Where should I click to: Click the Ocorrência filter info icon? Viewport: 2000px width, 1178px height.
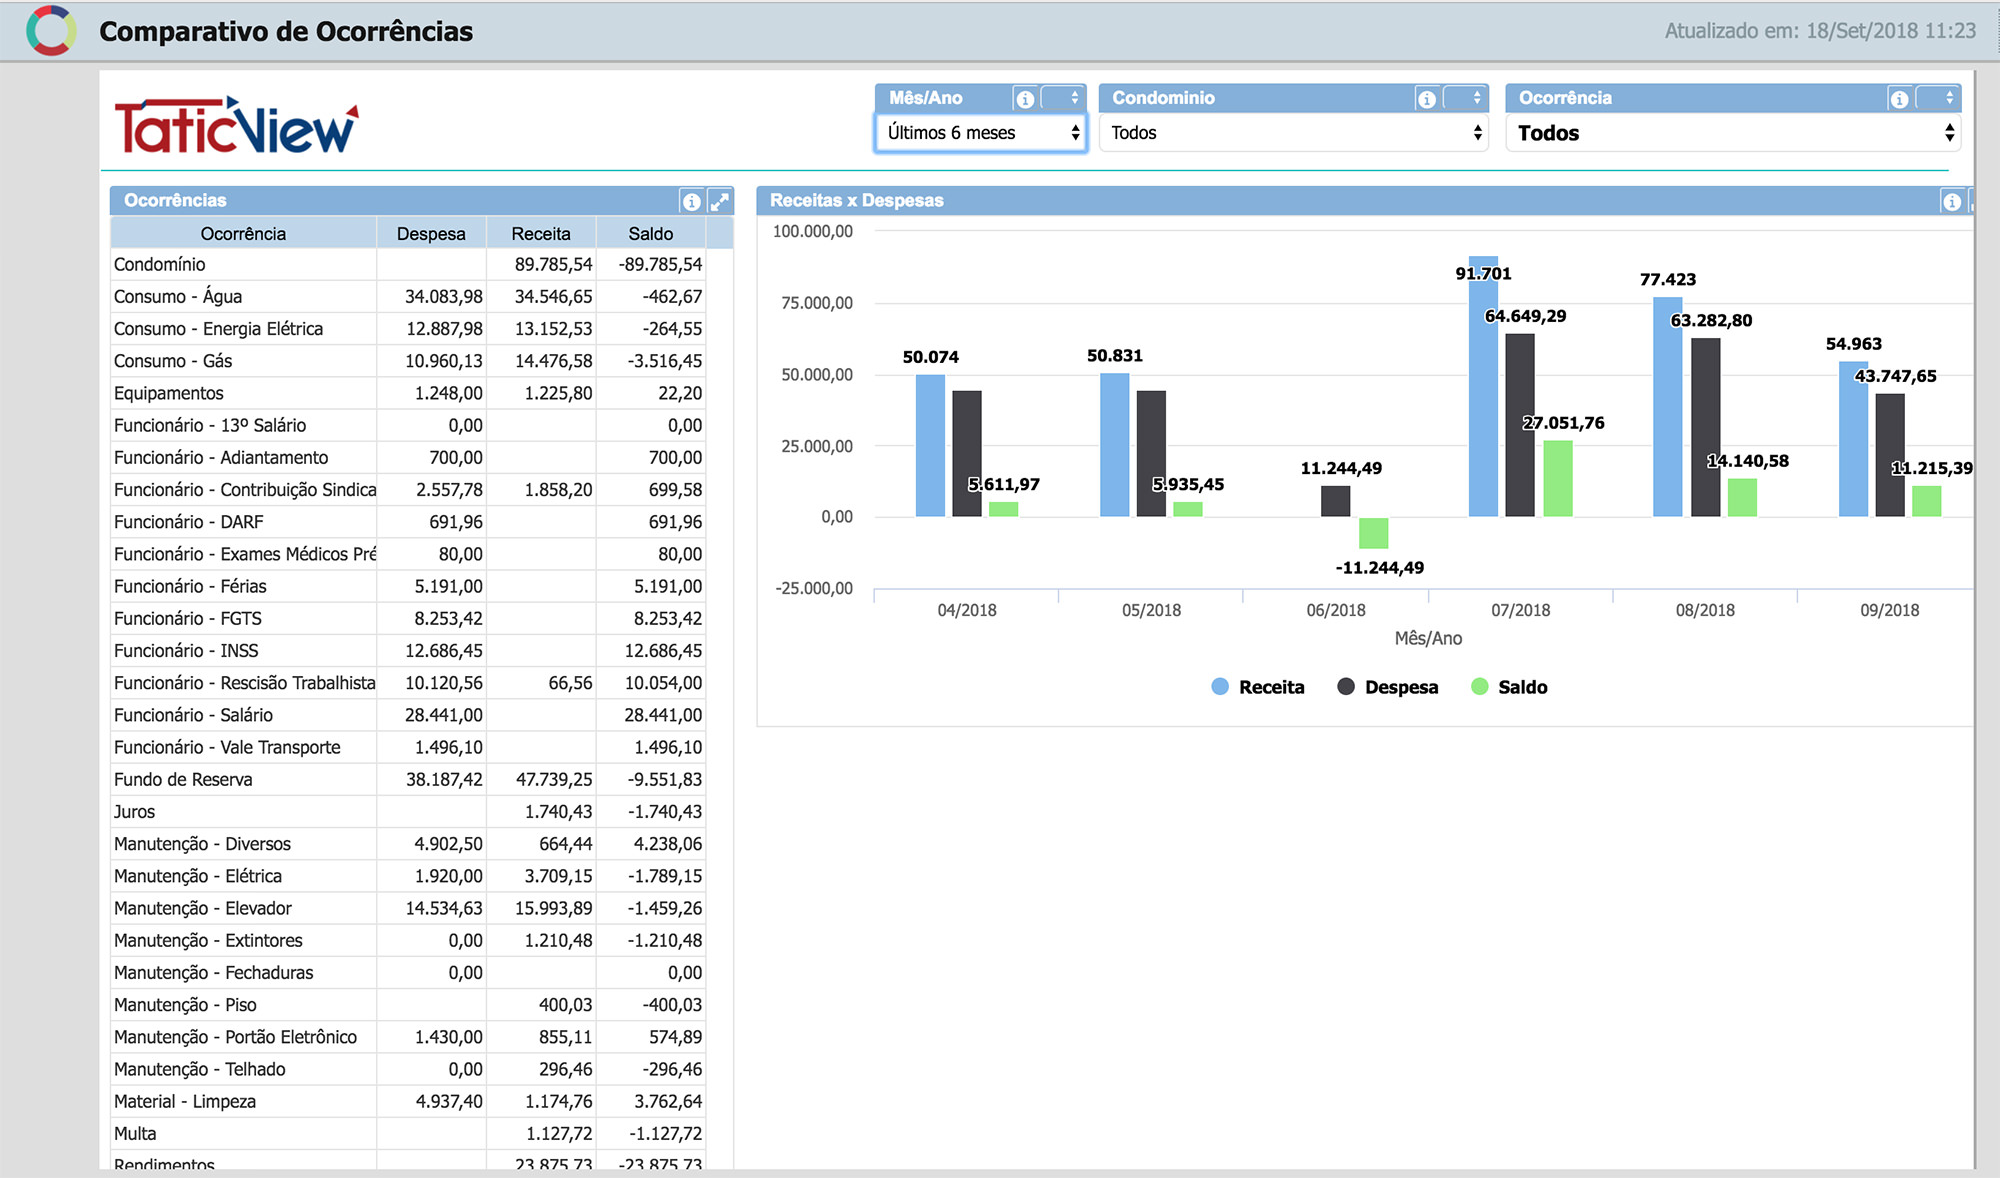click(x=1899, y=99)
